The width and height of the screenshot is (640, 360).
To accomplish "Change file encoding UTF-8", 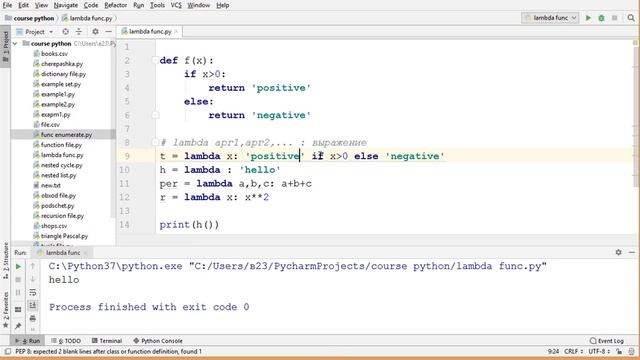I will [599, 351].
